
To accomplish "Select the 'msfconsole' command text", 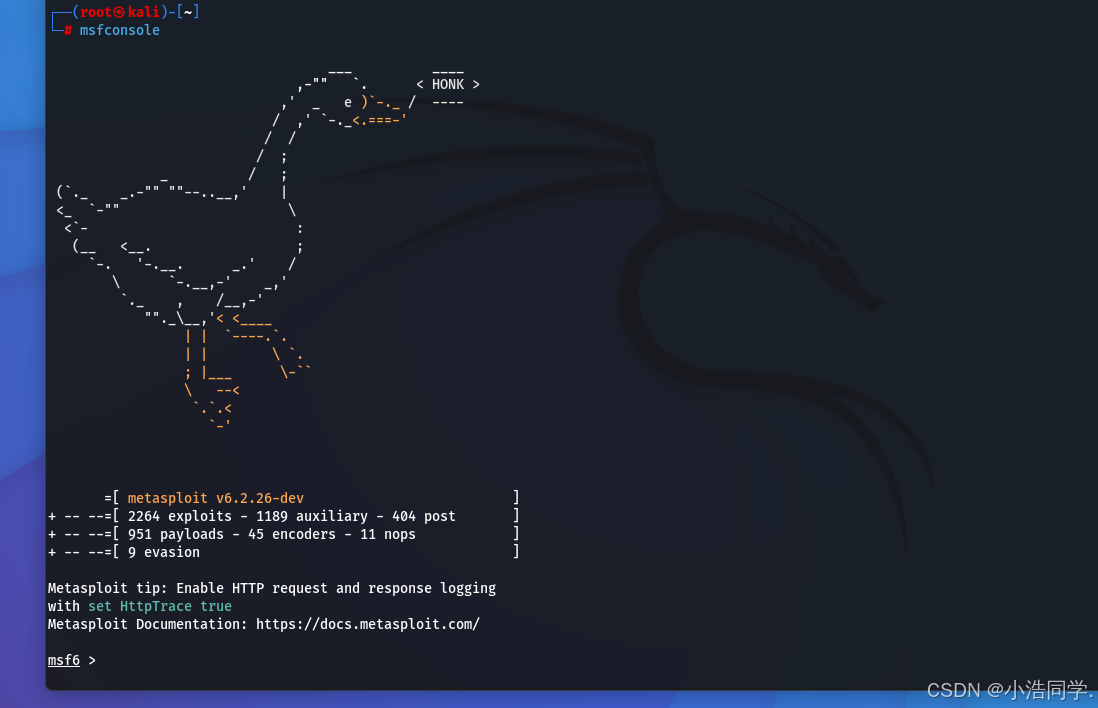I will [120, 30].
